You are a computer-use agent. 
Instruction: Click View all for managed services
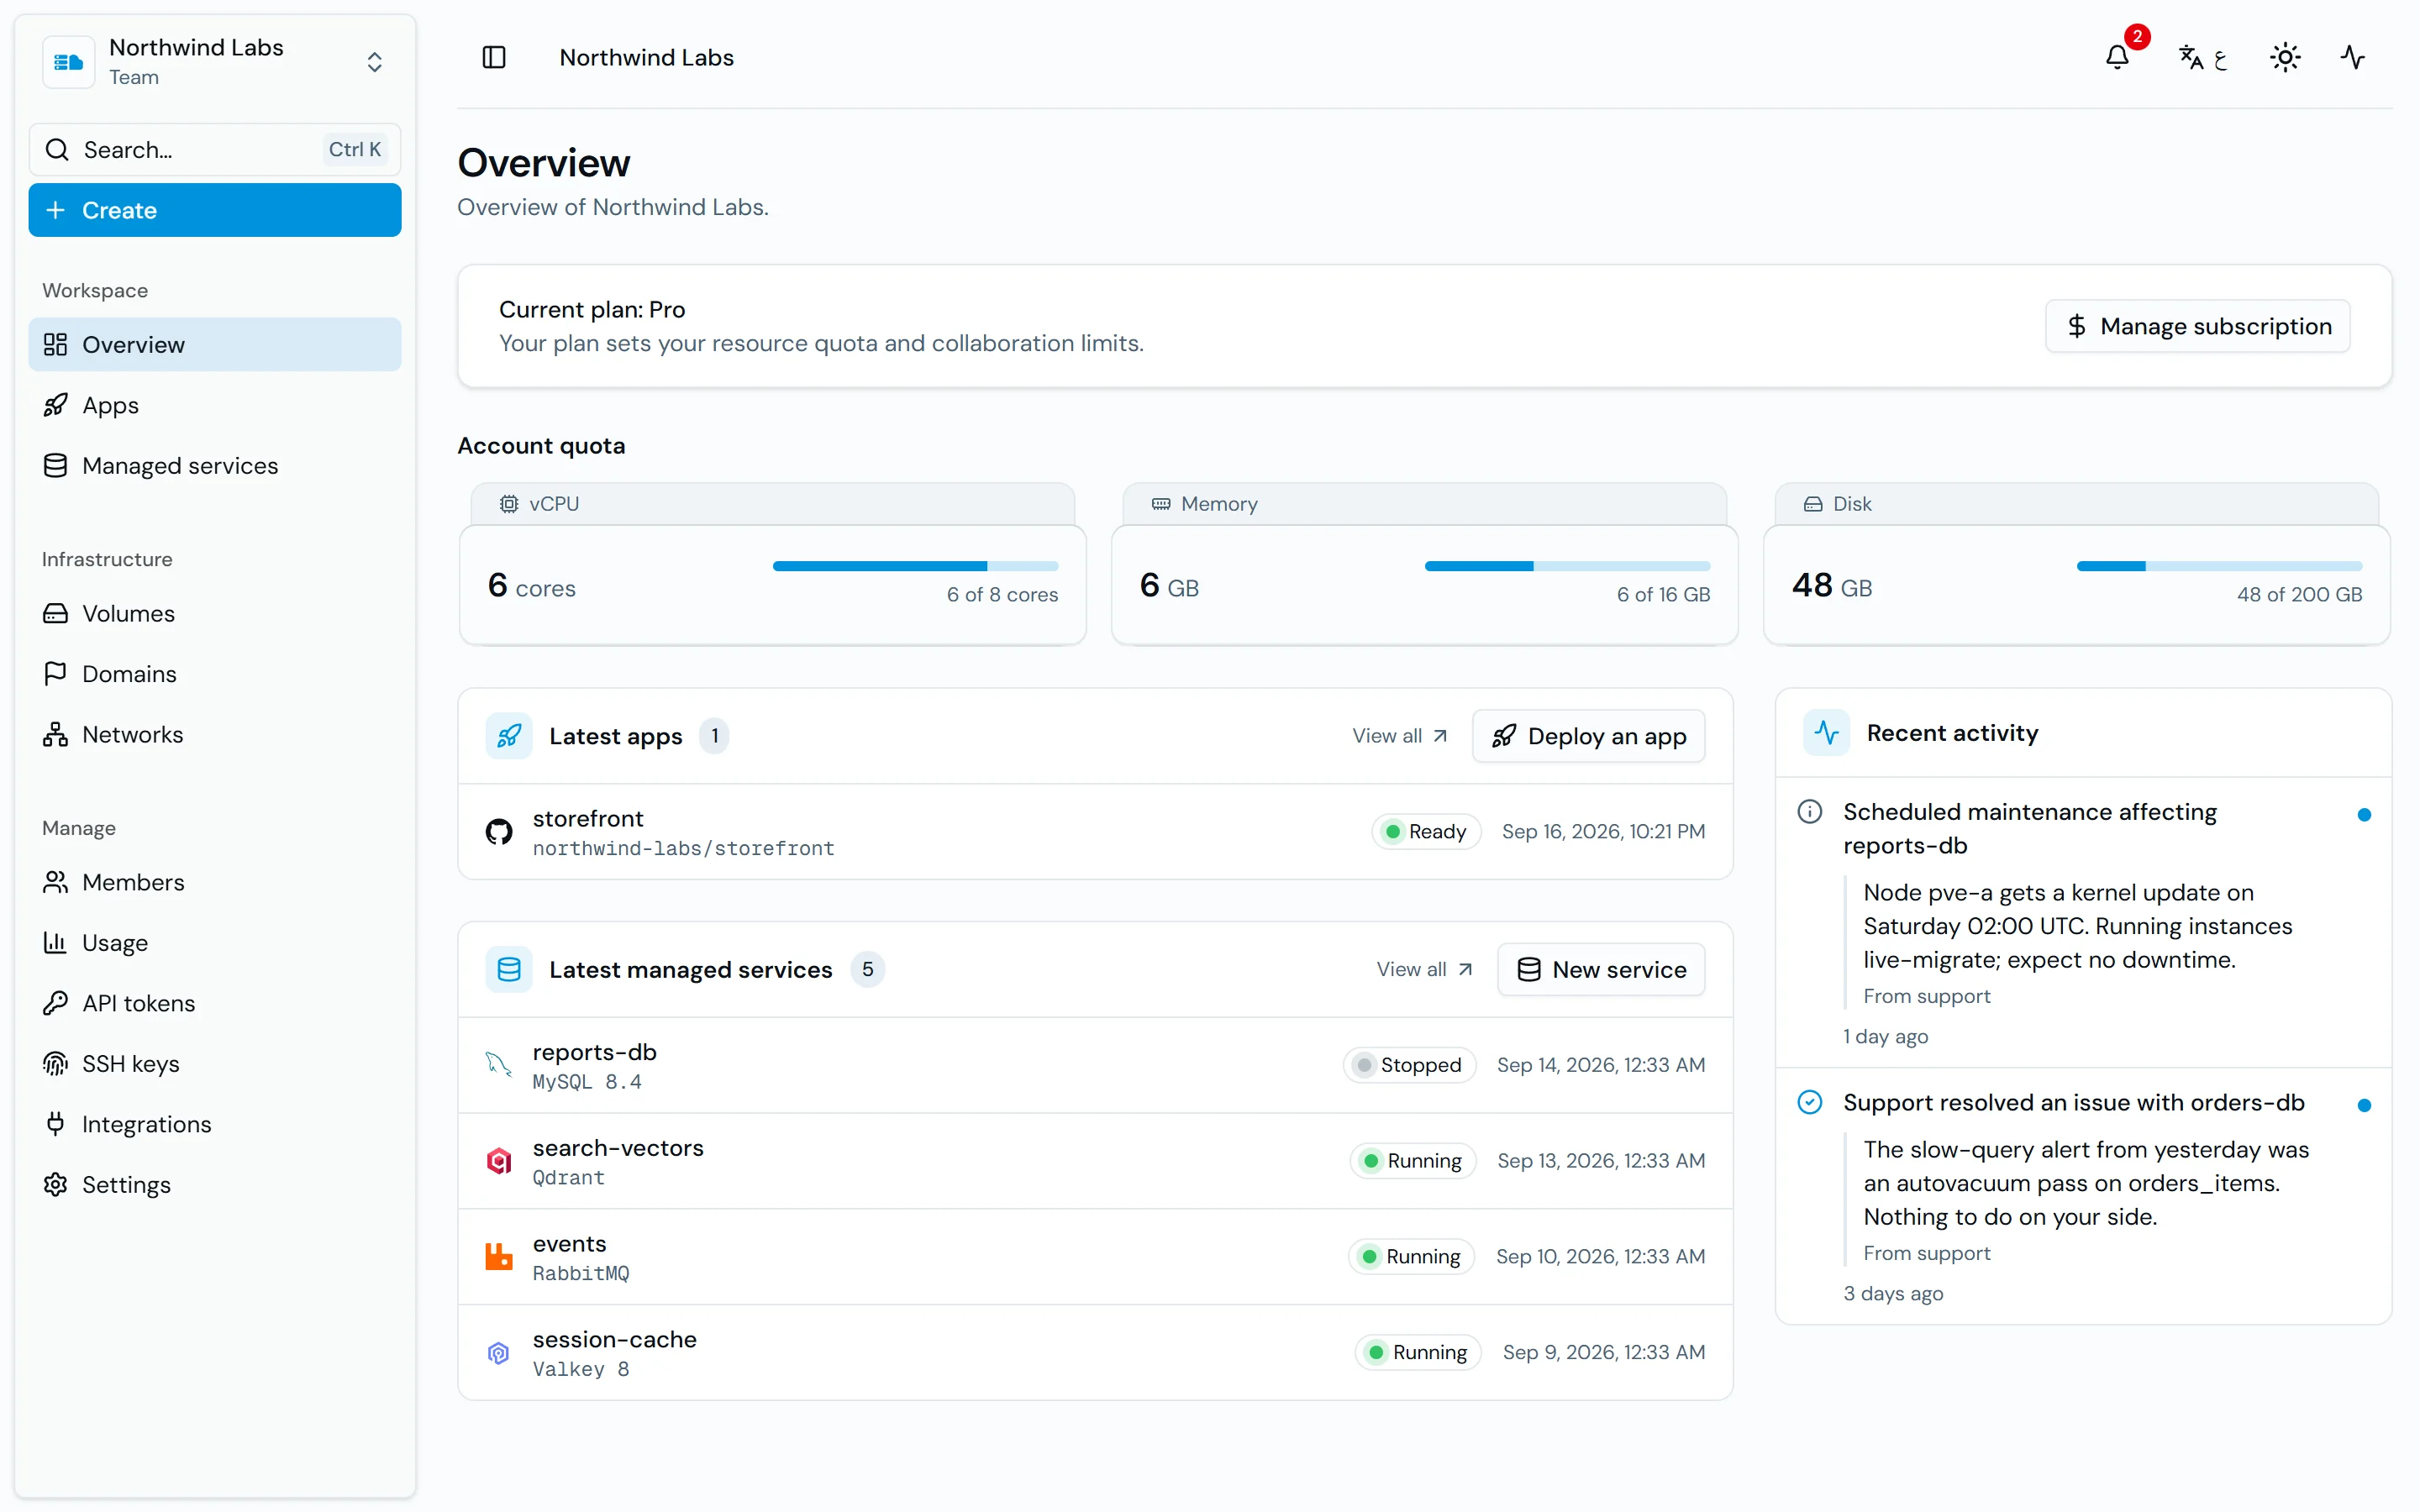(x=1424, y=969)
